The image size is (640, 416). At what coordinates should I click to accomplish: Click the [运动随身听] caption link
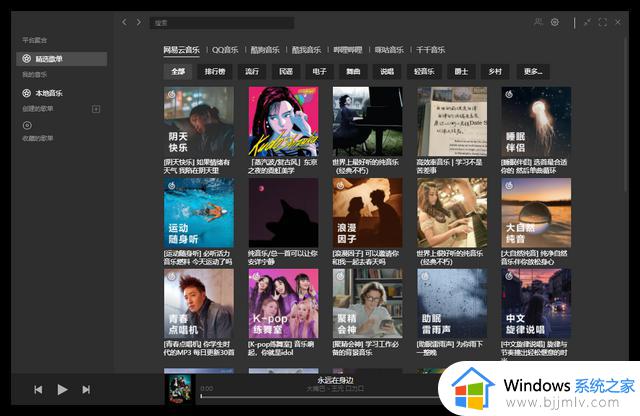click(198, 258)
